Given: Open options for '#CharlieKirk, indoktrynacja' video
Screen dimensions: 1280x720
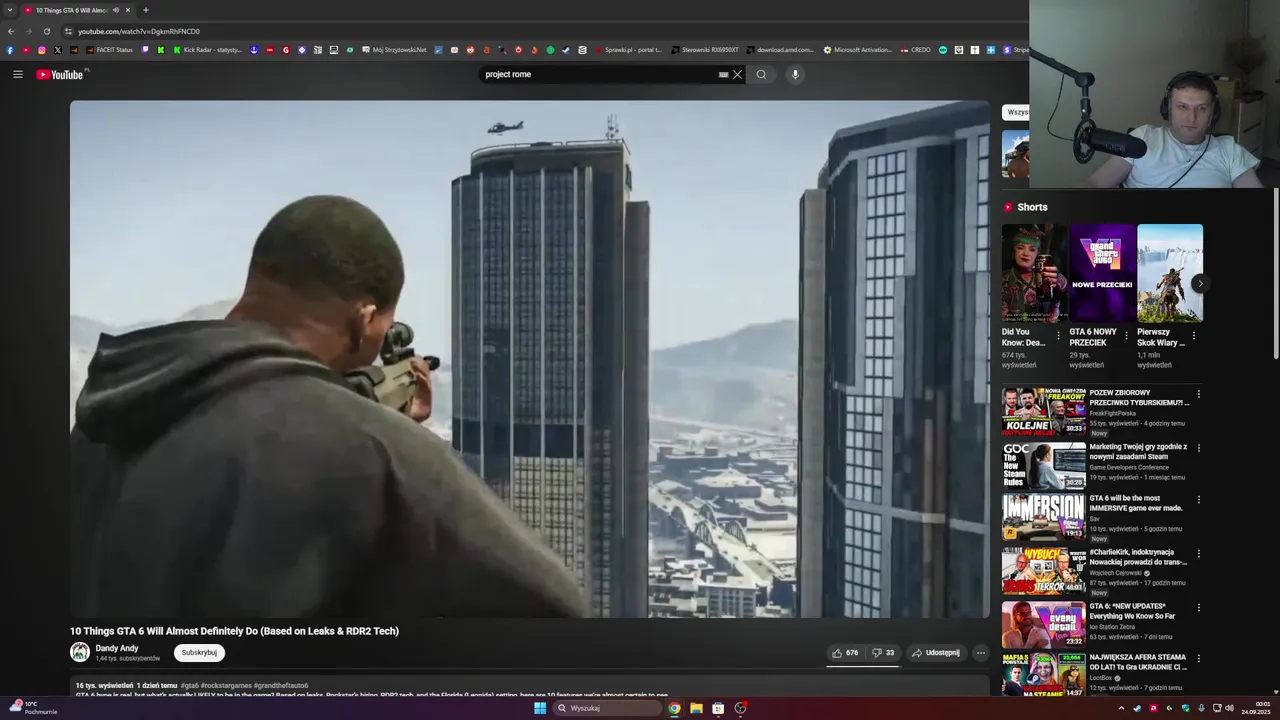Looking at the screenshot, I should (1198, 553).
